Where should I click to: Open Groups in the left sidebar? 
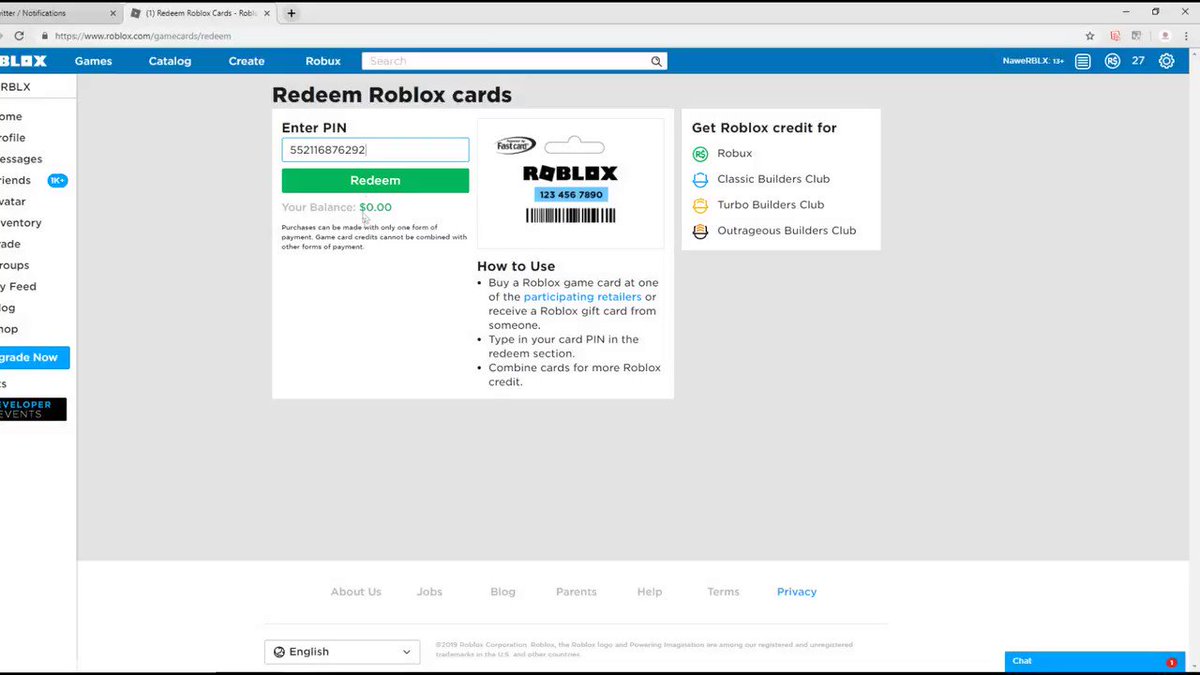point(15,265)
